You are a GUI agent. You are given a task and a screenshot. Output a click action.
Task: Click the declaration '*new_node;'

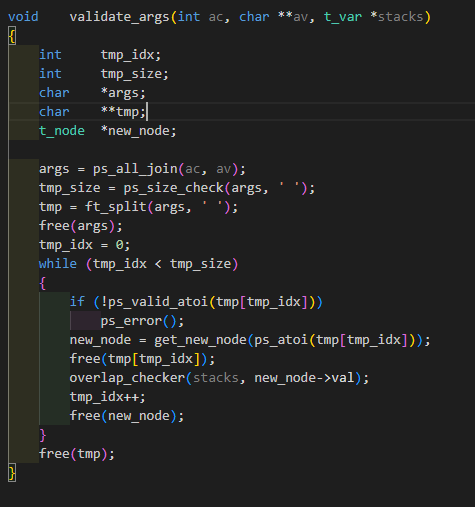click(139, 131)
